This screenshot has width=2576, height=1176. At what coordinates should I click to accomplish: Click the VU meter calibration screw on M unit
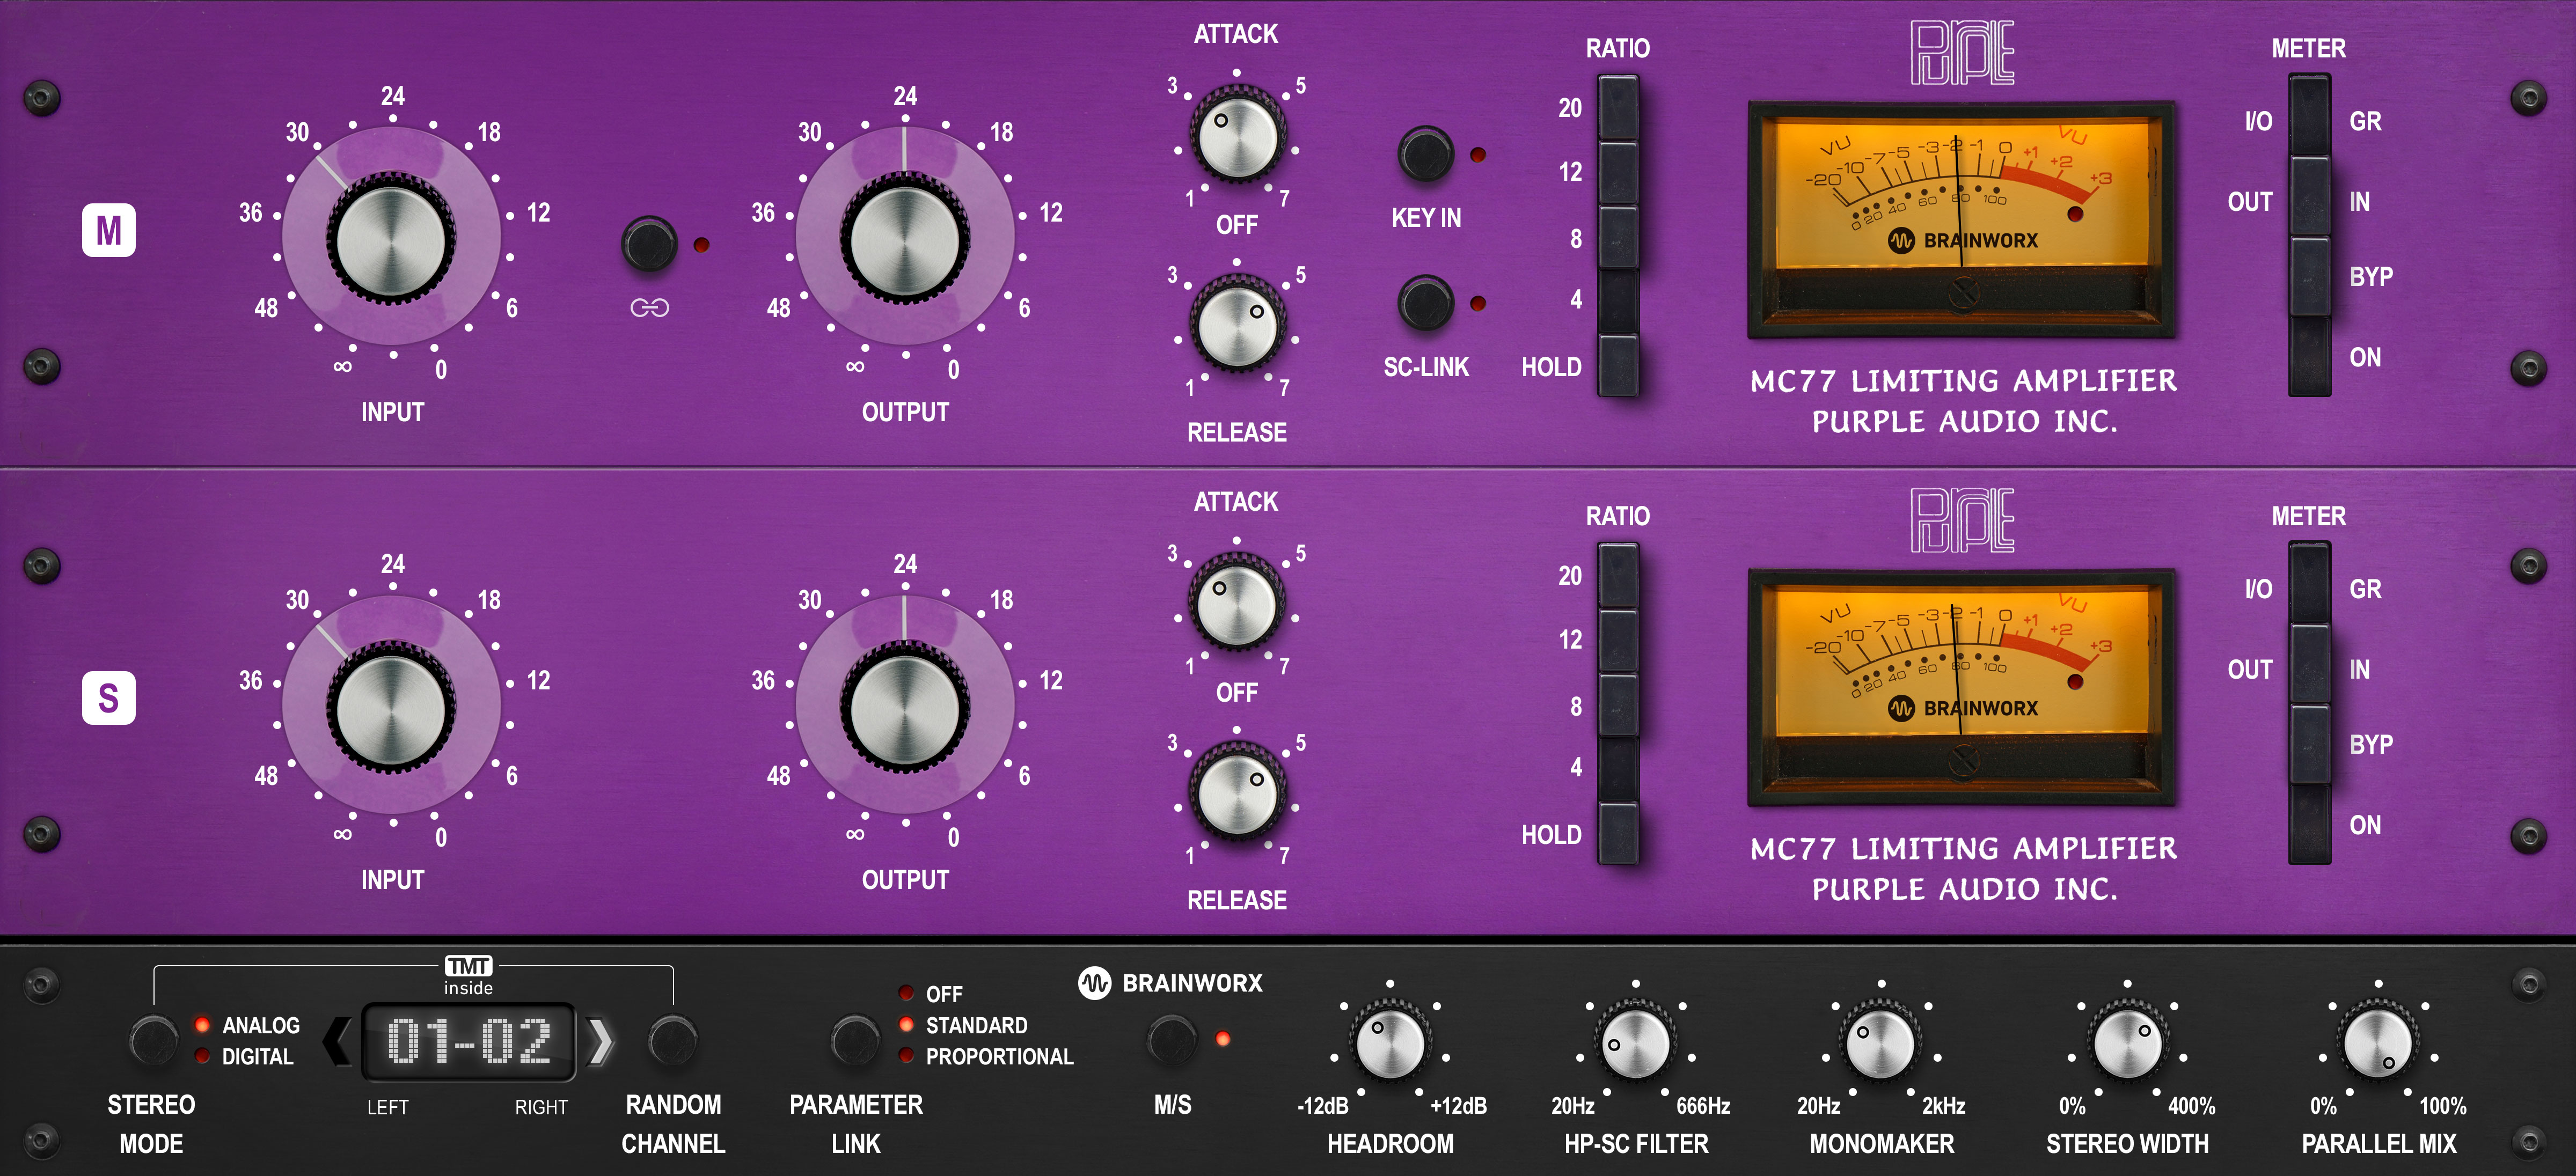tap(1963, 294)
